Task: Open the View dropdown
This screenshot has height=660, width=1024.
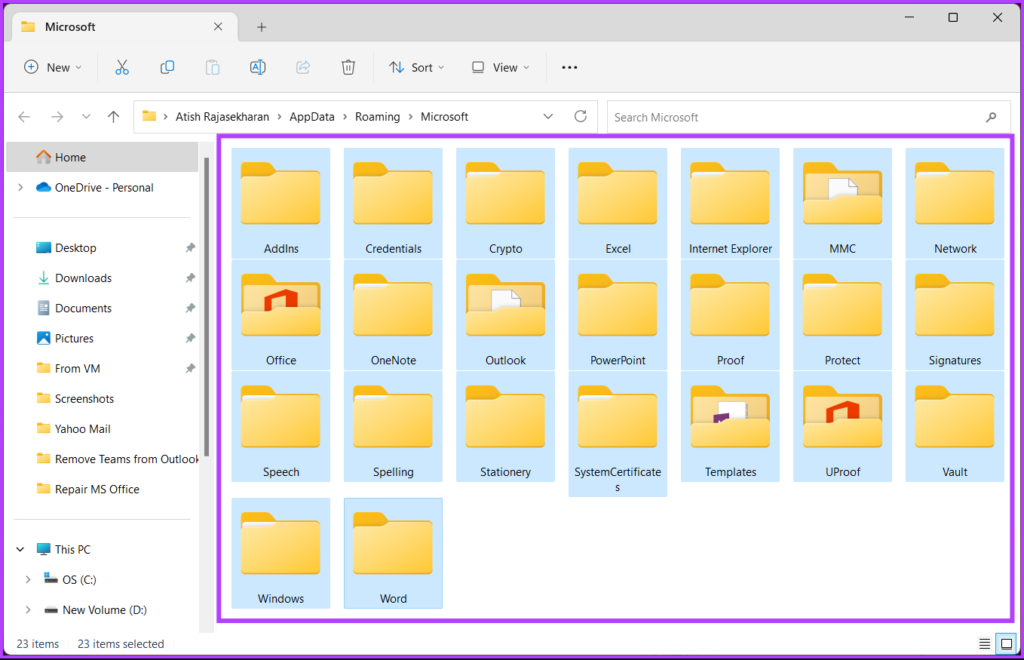Action: tap(499, 67)
